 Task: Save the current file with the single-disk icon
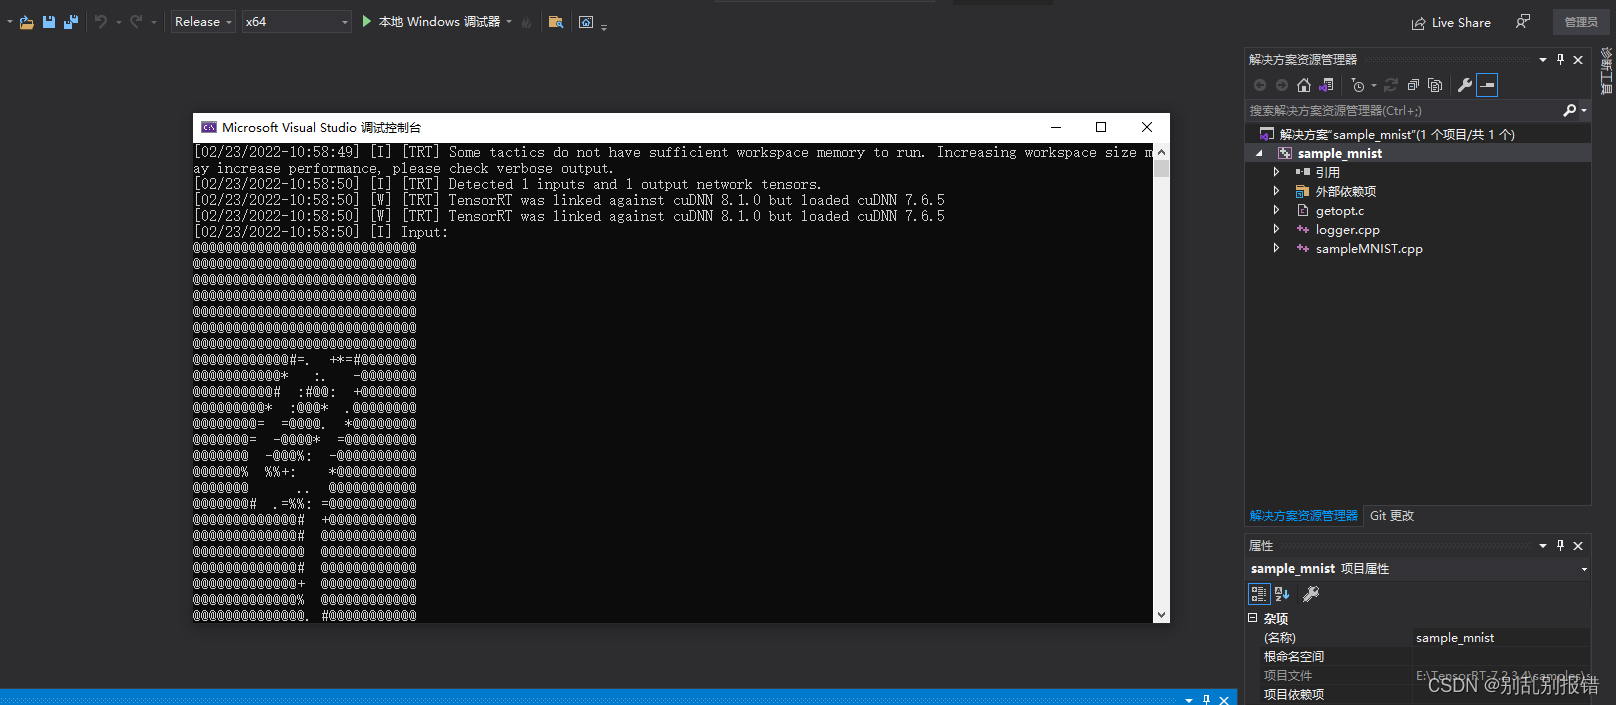click(49, 22)
